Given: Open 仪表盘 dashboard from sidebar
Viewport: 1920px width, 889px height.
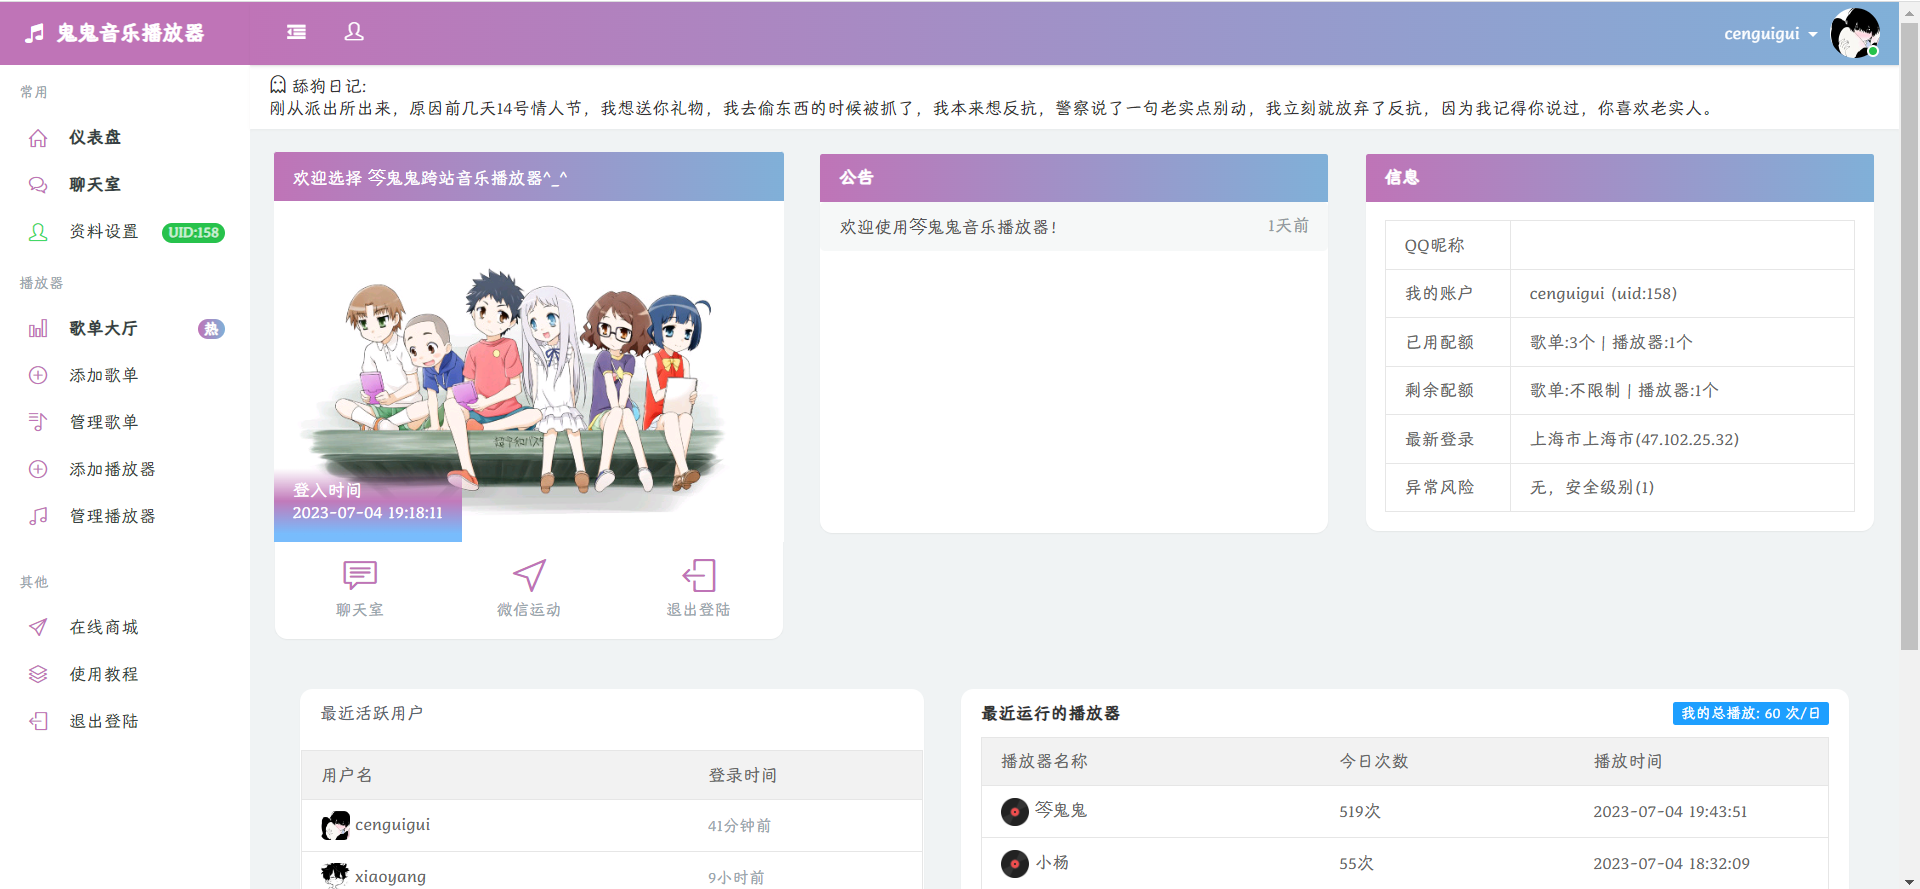Looking at the screenshot, I should (x=94, y=138).
